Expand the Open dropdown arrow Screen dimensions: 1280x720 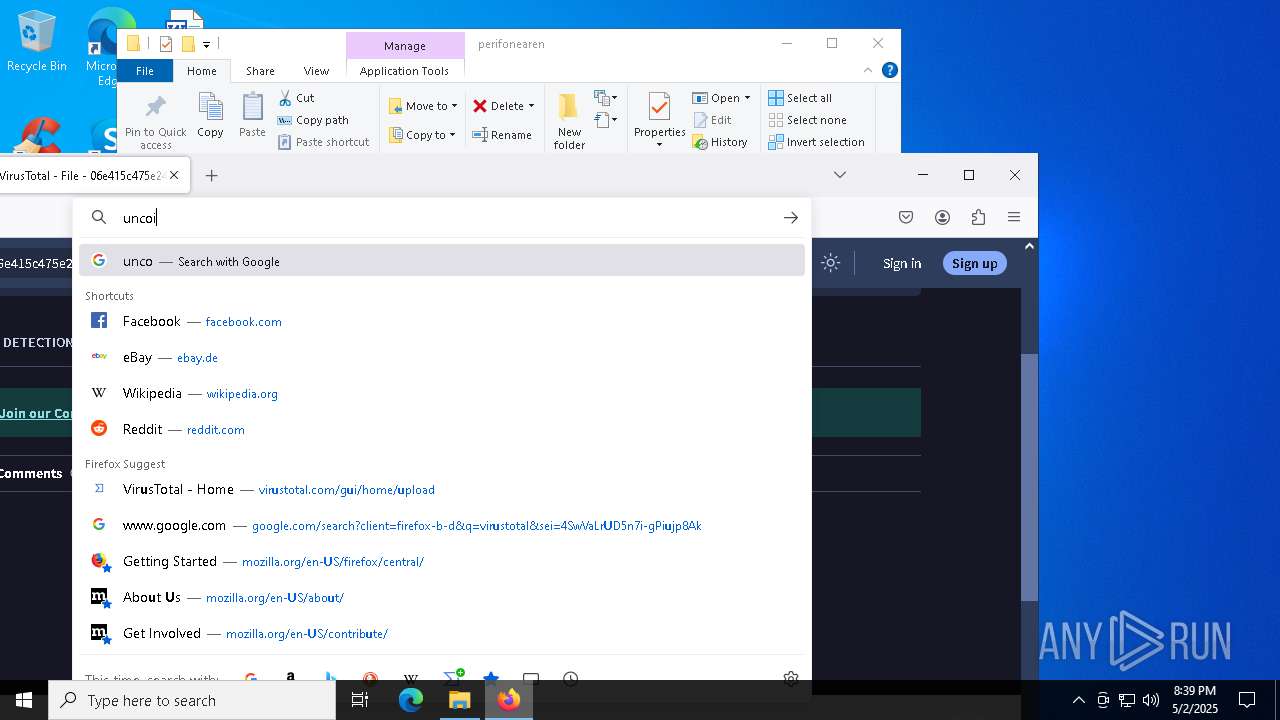pos(747,98)
